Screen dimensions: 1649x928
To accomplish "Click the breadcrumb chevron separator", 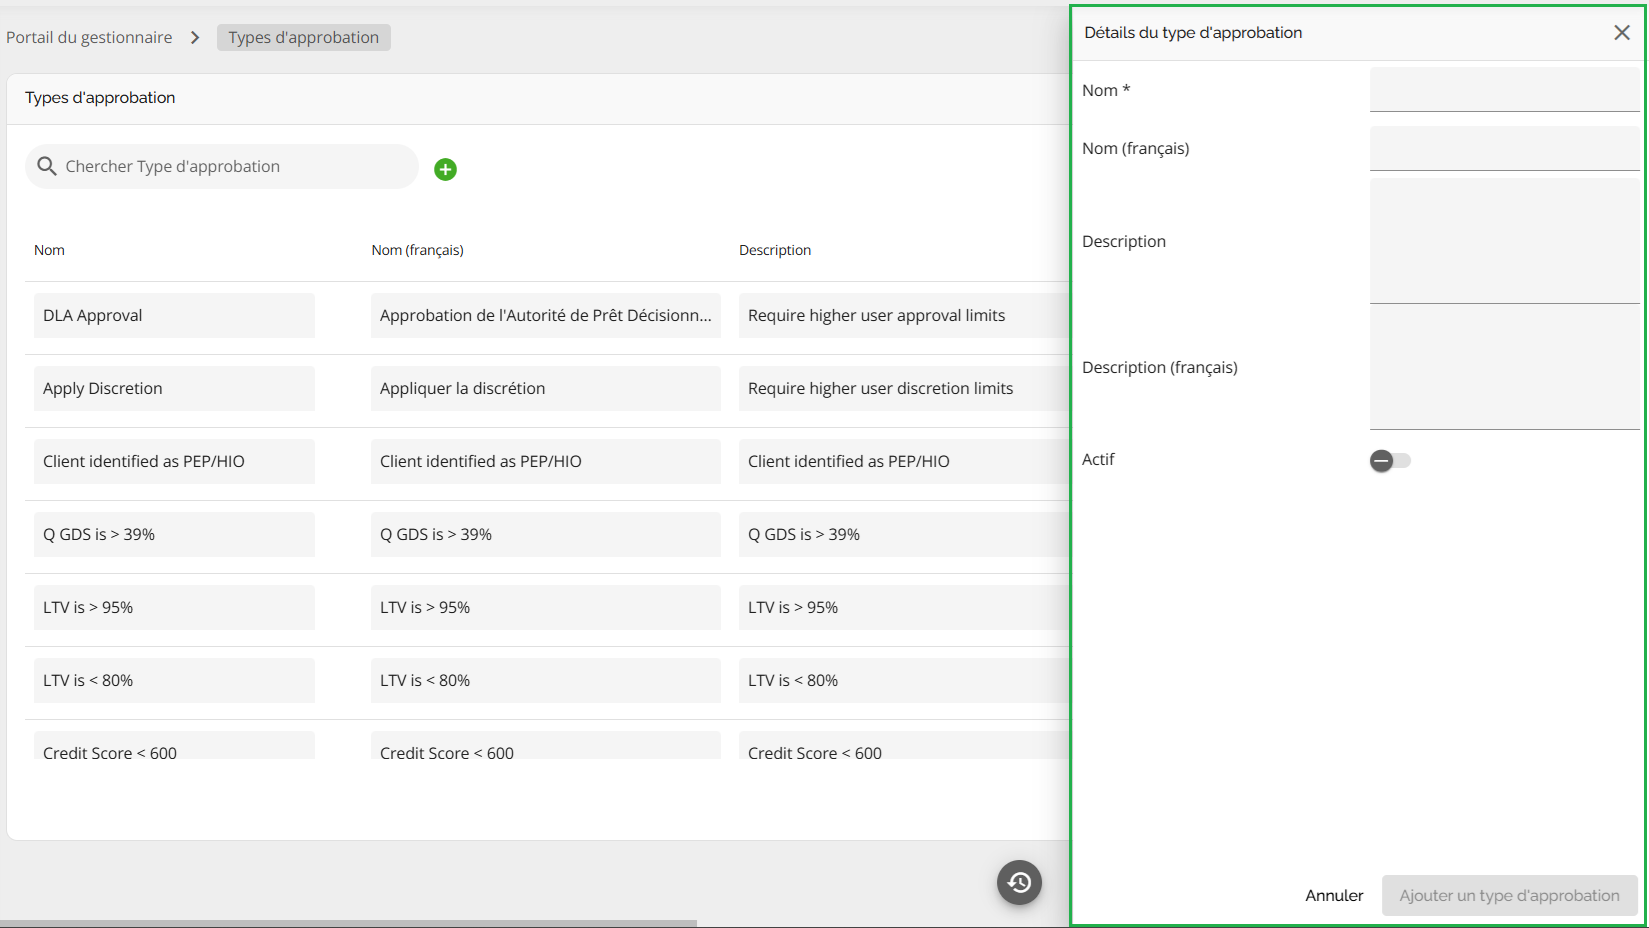I will [195, 38].
